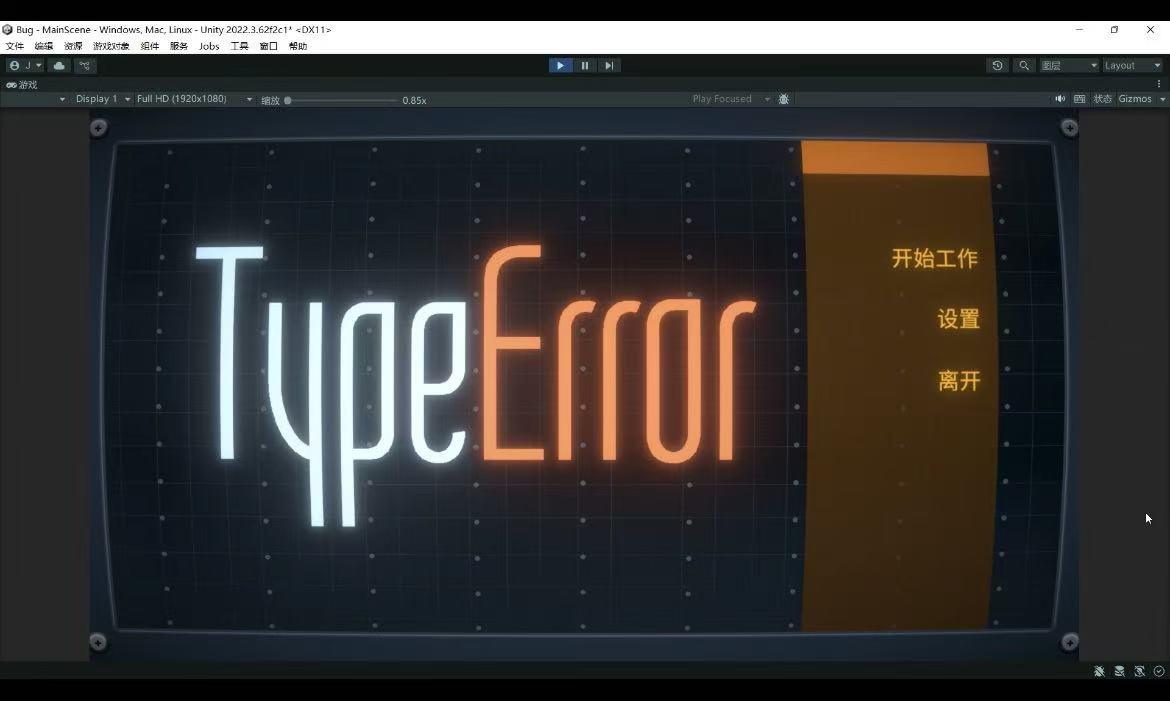Open the Jobs menu

209,46
